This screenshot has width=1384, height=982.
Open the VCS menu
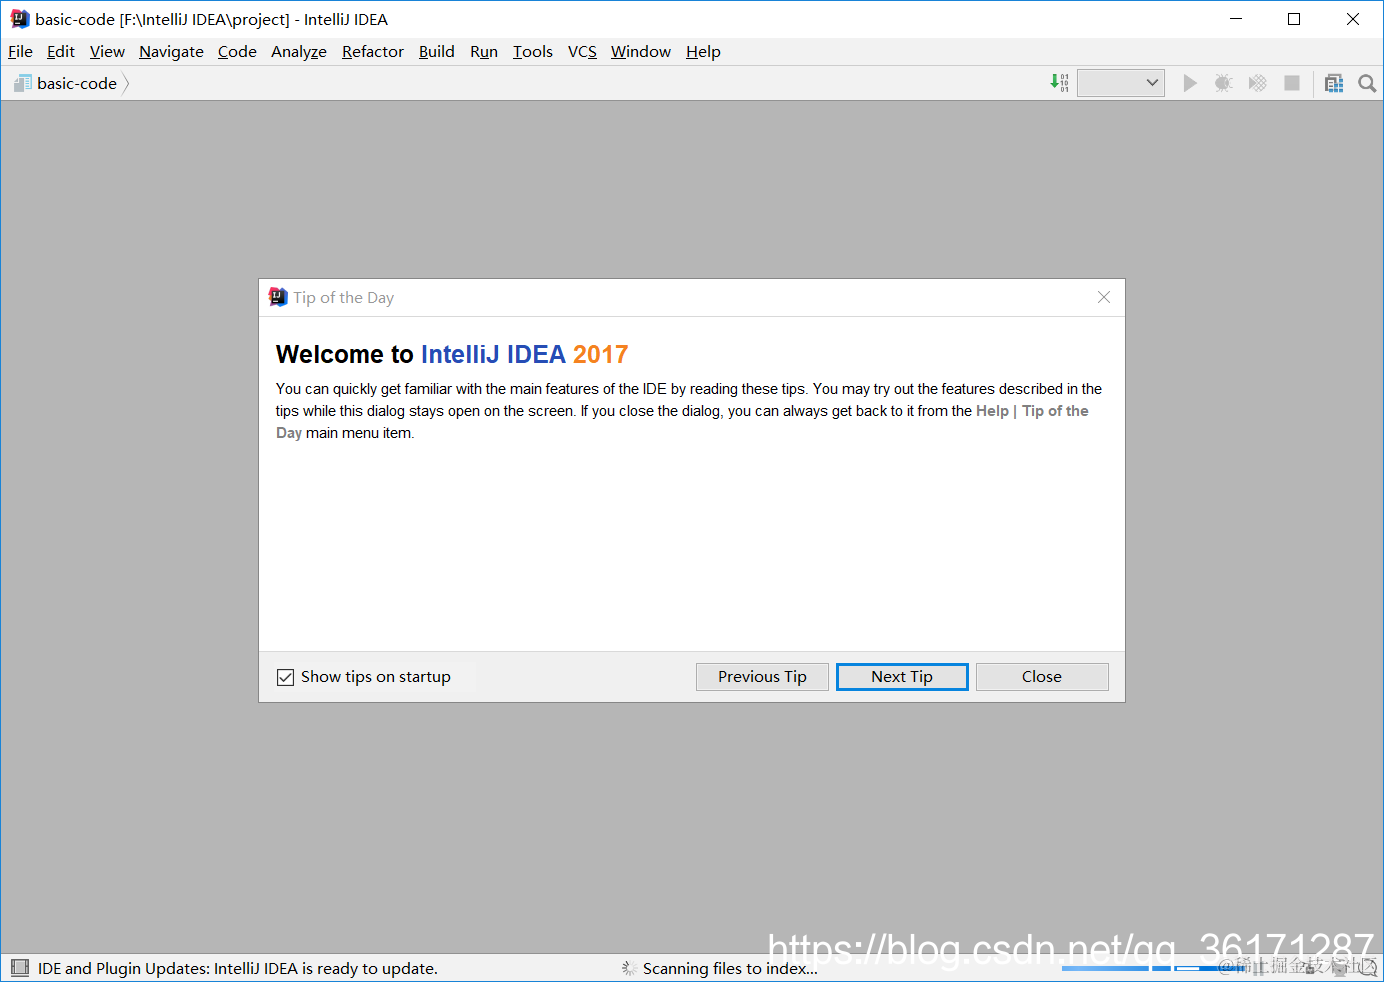coord(582,52)
